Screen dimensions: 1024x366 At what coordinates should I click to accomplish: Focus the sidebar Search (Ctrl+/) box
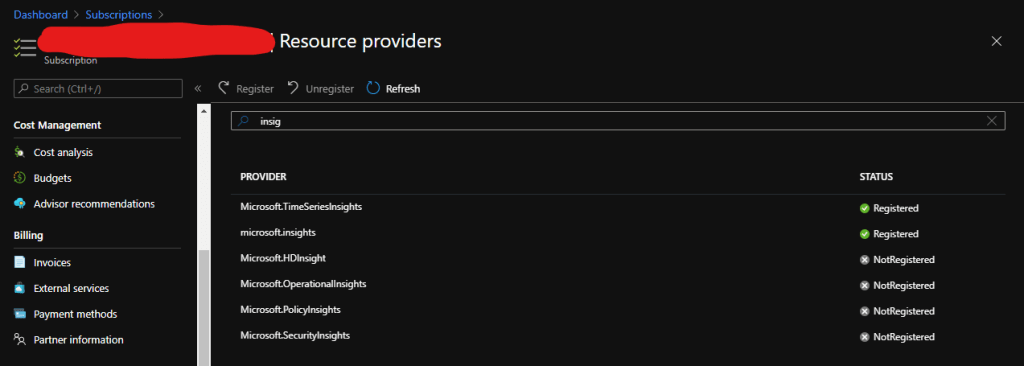point(98,88)
